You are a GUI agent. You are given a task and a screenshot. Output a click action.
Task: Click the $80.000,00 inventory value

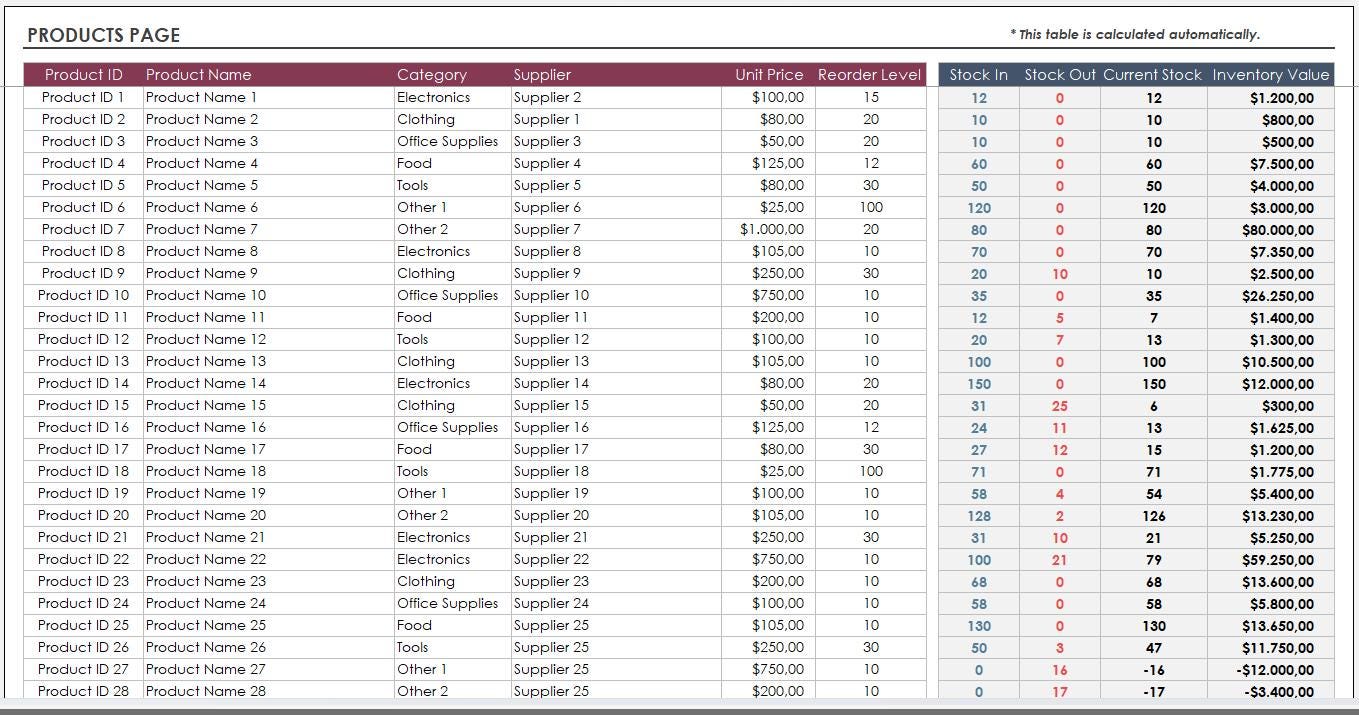tap(1270, 230)
